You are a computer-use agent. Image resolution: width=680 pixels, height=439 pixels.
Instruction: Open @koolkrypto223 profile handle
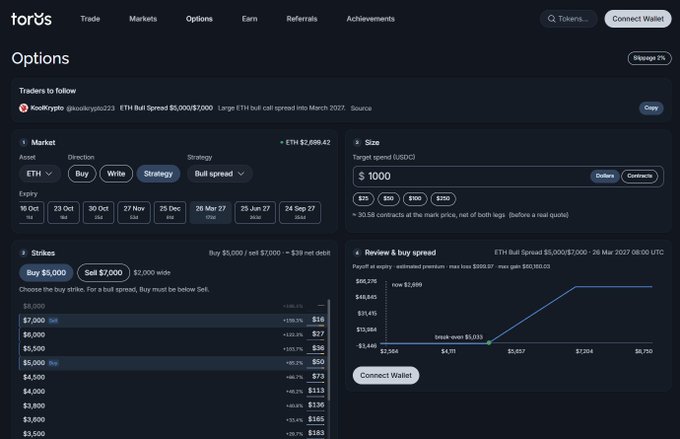pyautogui.click(x=90, y=108)
